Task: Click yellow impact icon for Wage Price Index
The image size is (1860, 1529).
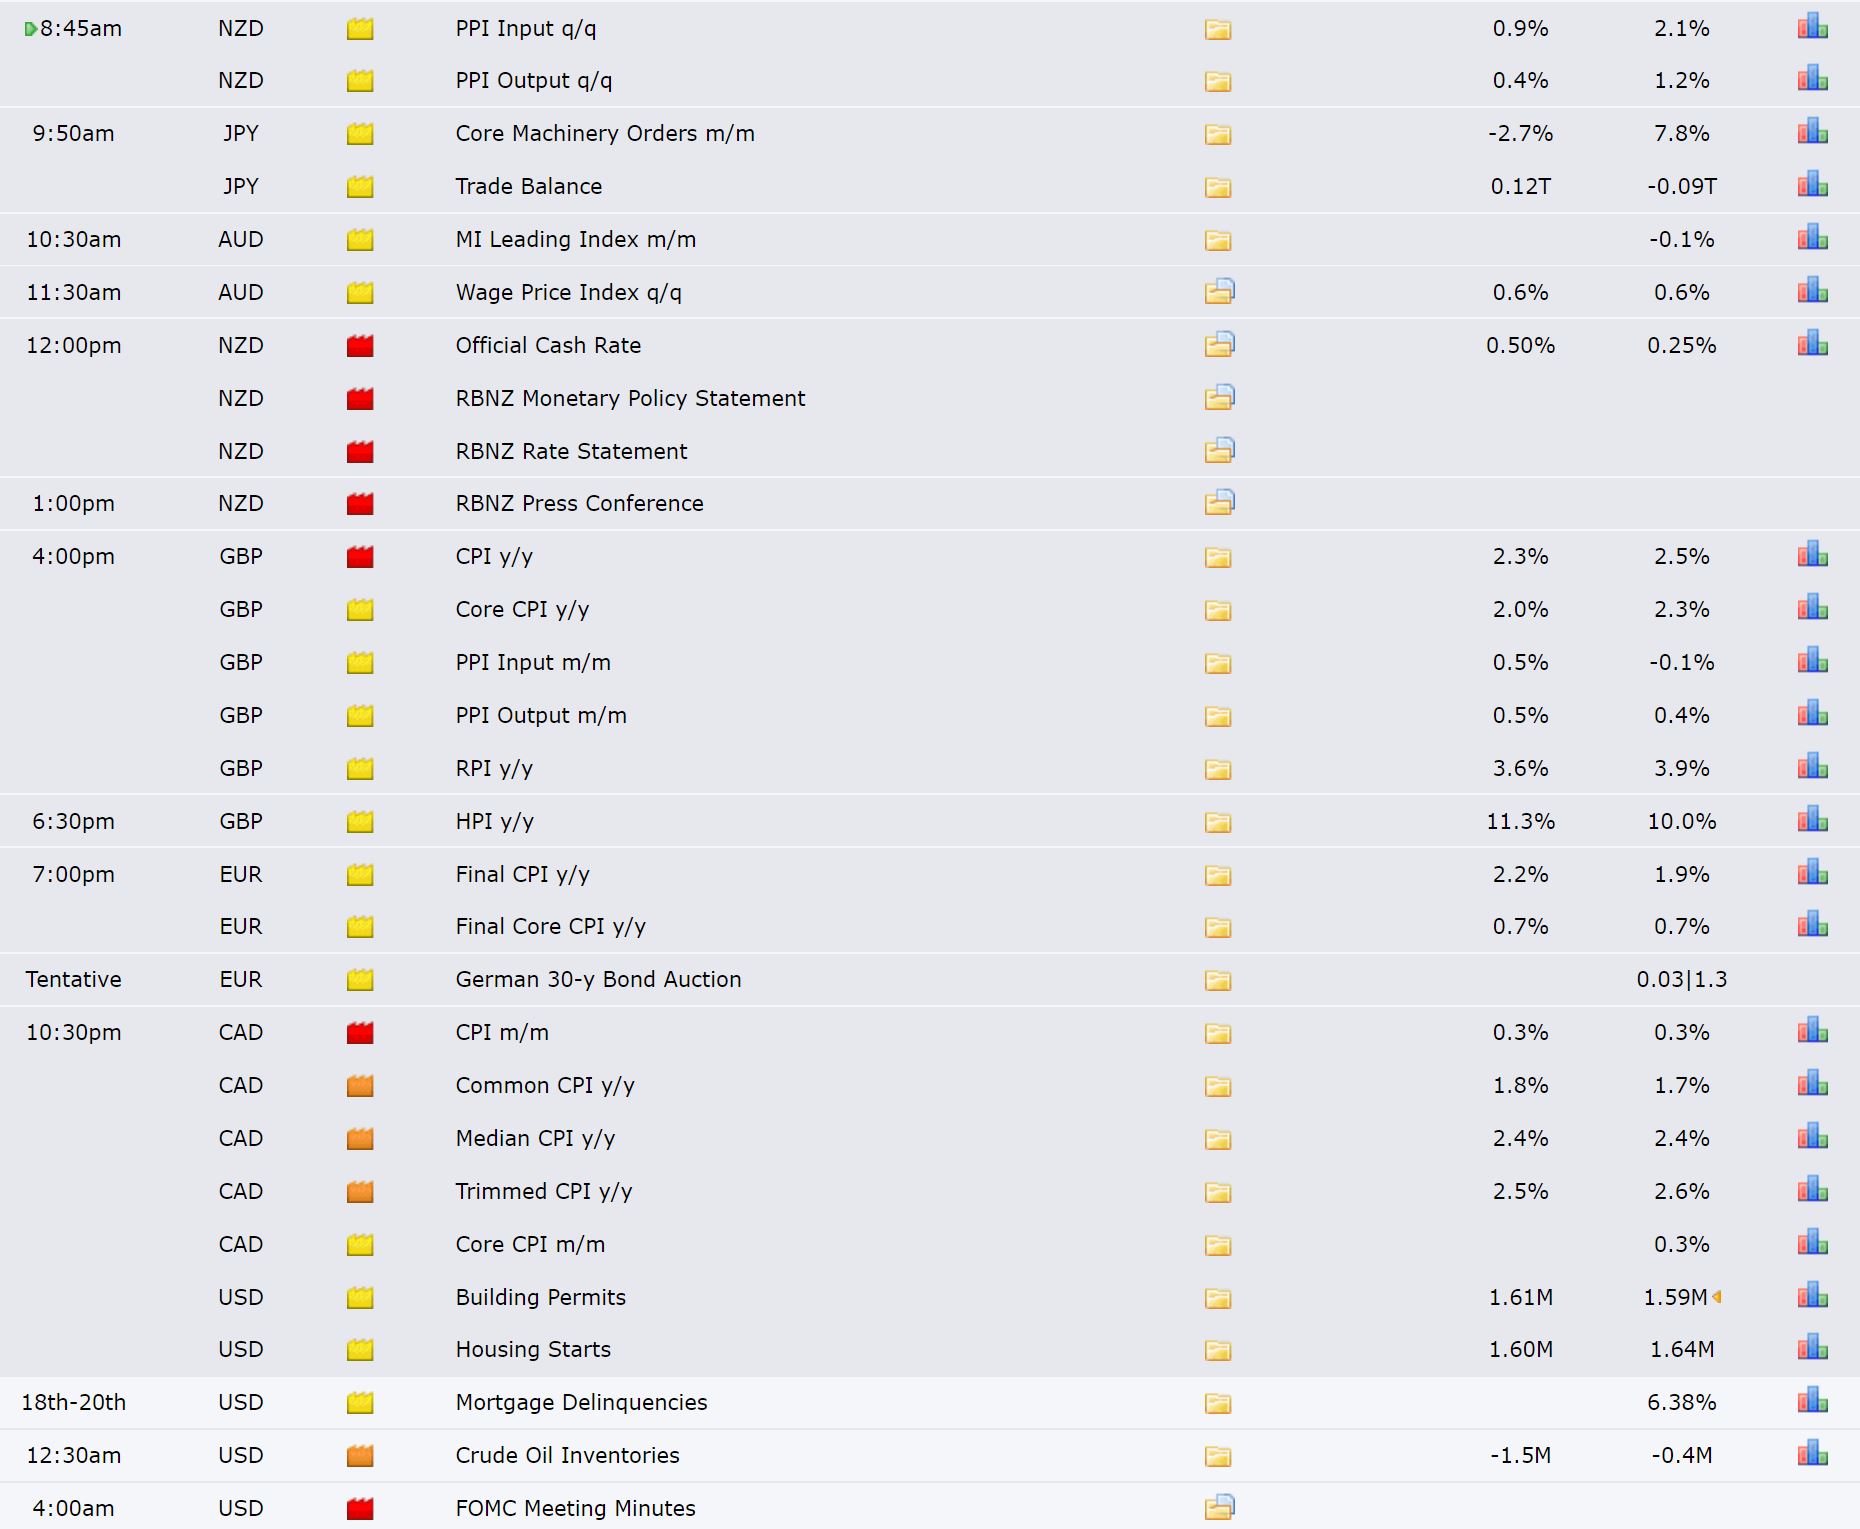Action: tap(360, 292)
